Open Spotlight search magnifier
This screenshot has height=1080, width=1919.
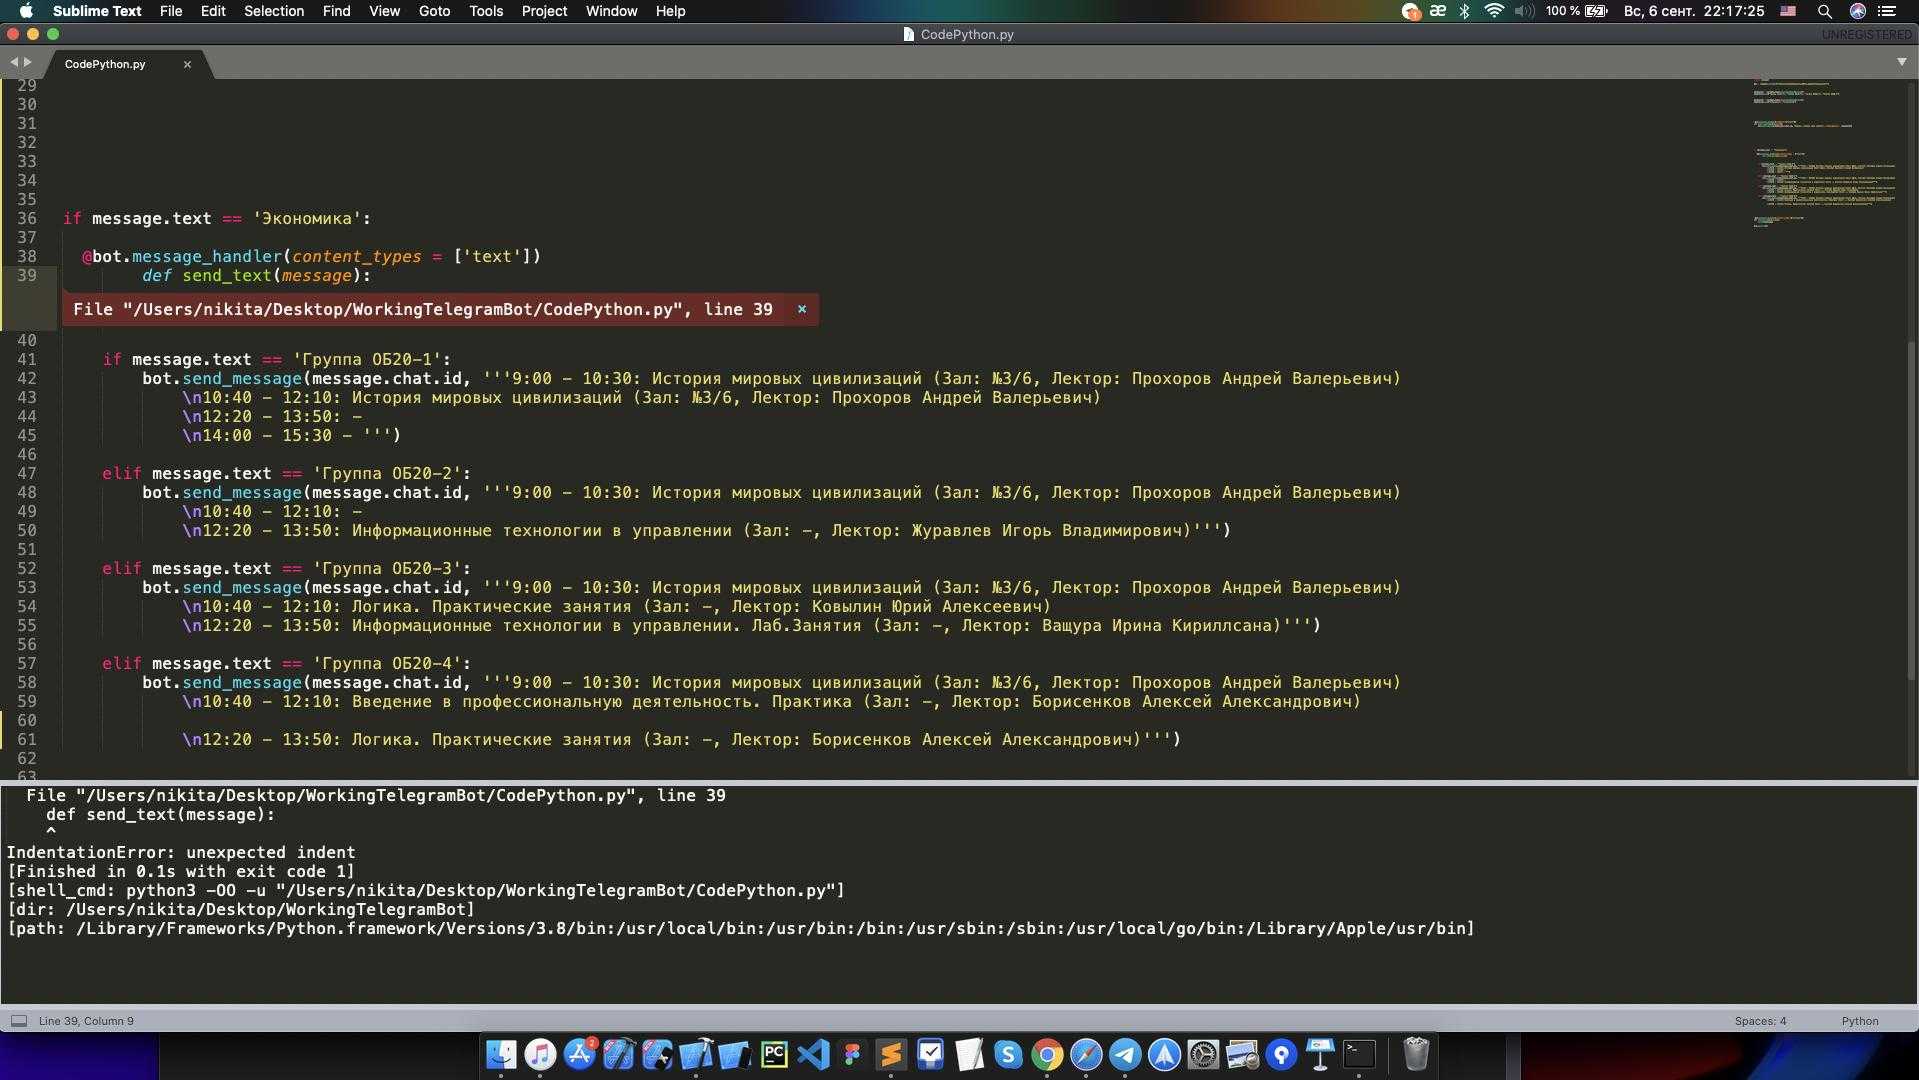(x=1824, y=11)
